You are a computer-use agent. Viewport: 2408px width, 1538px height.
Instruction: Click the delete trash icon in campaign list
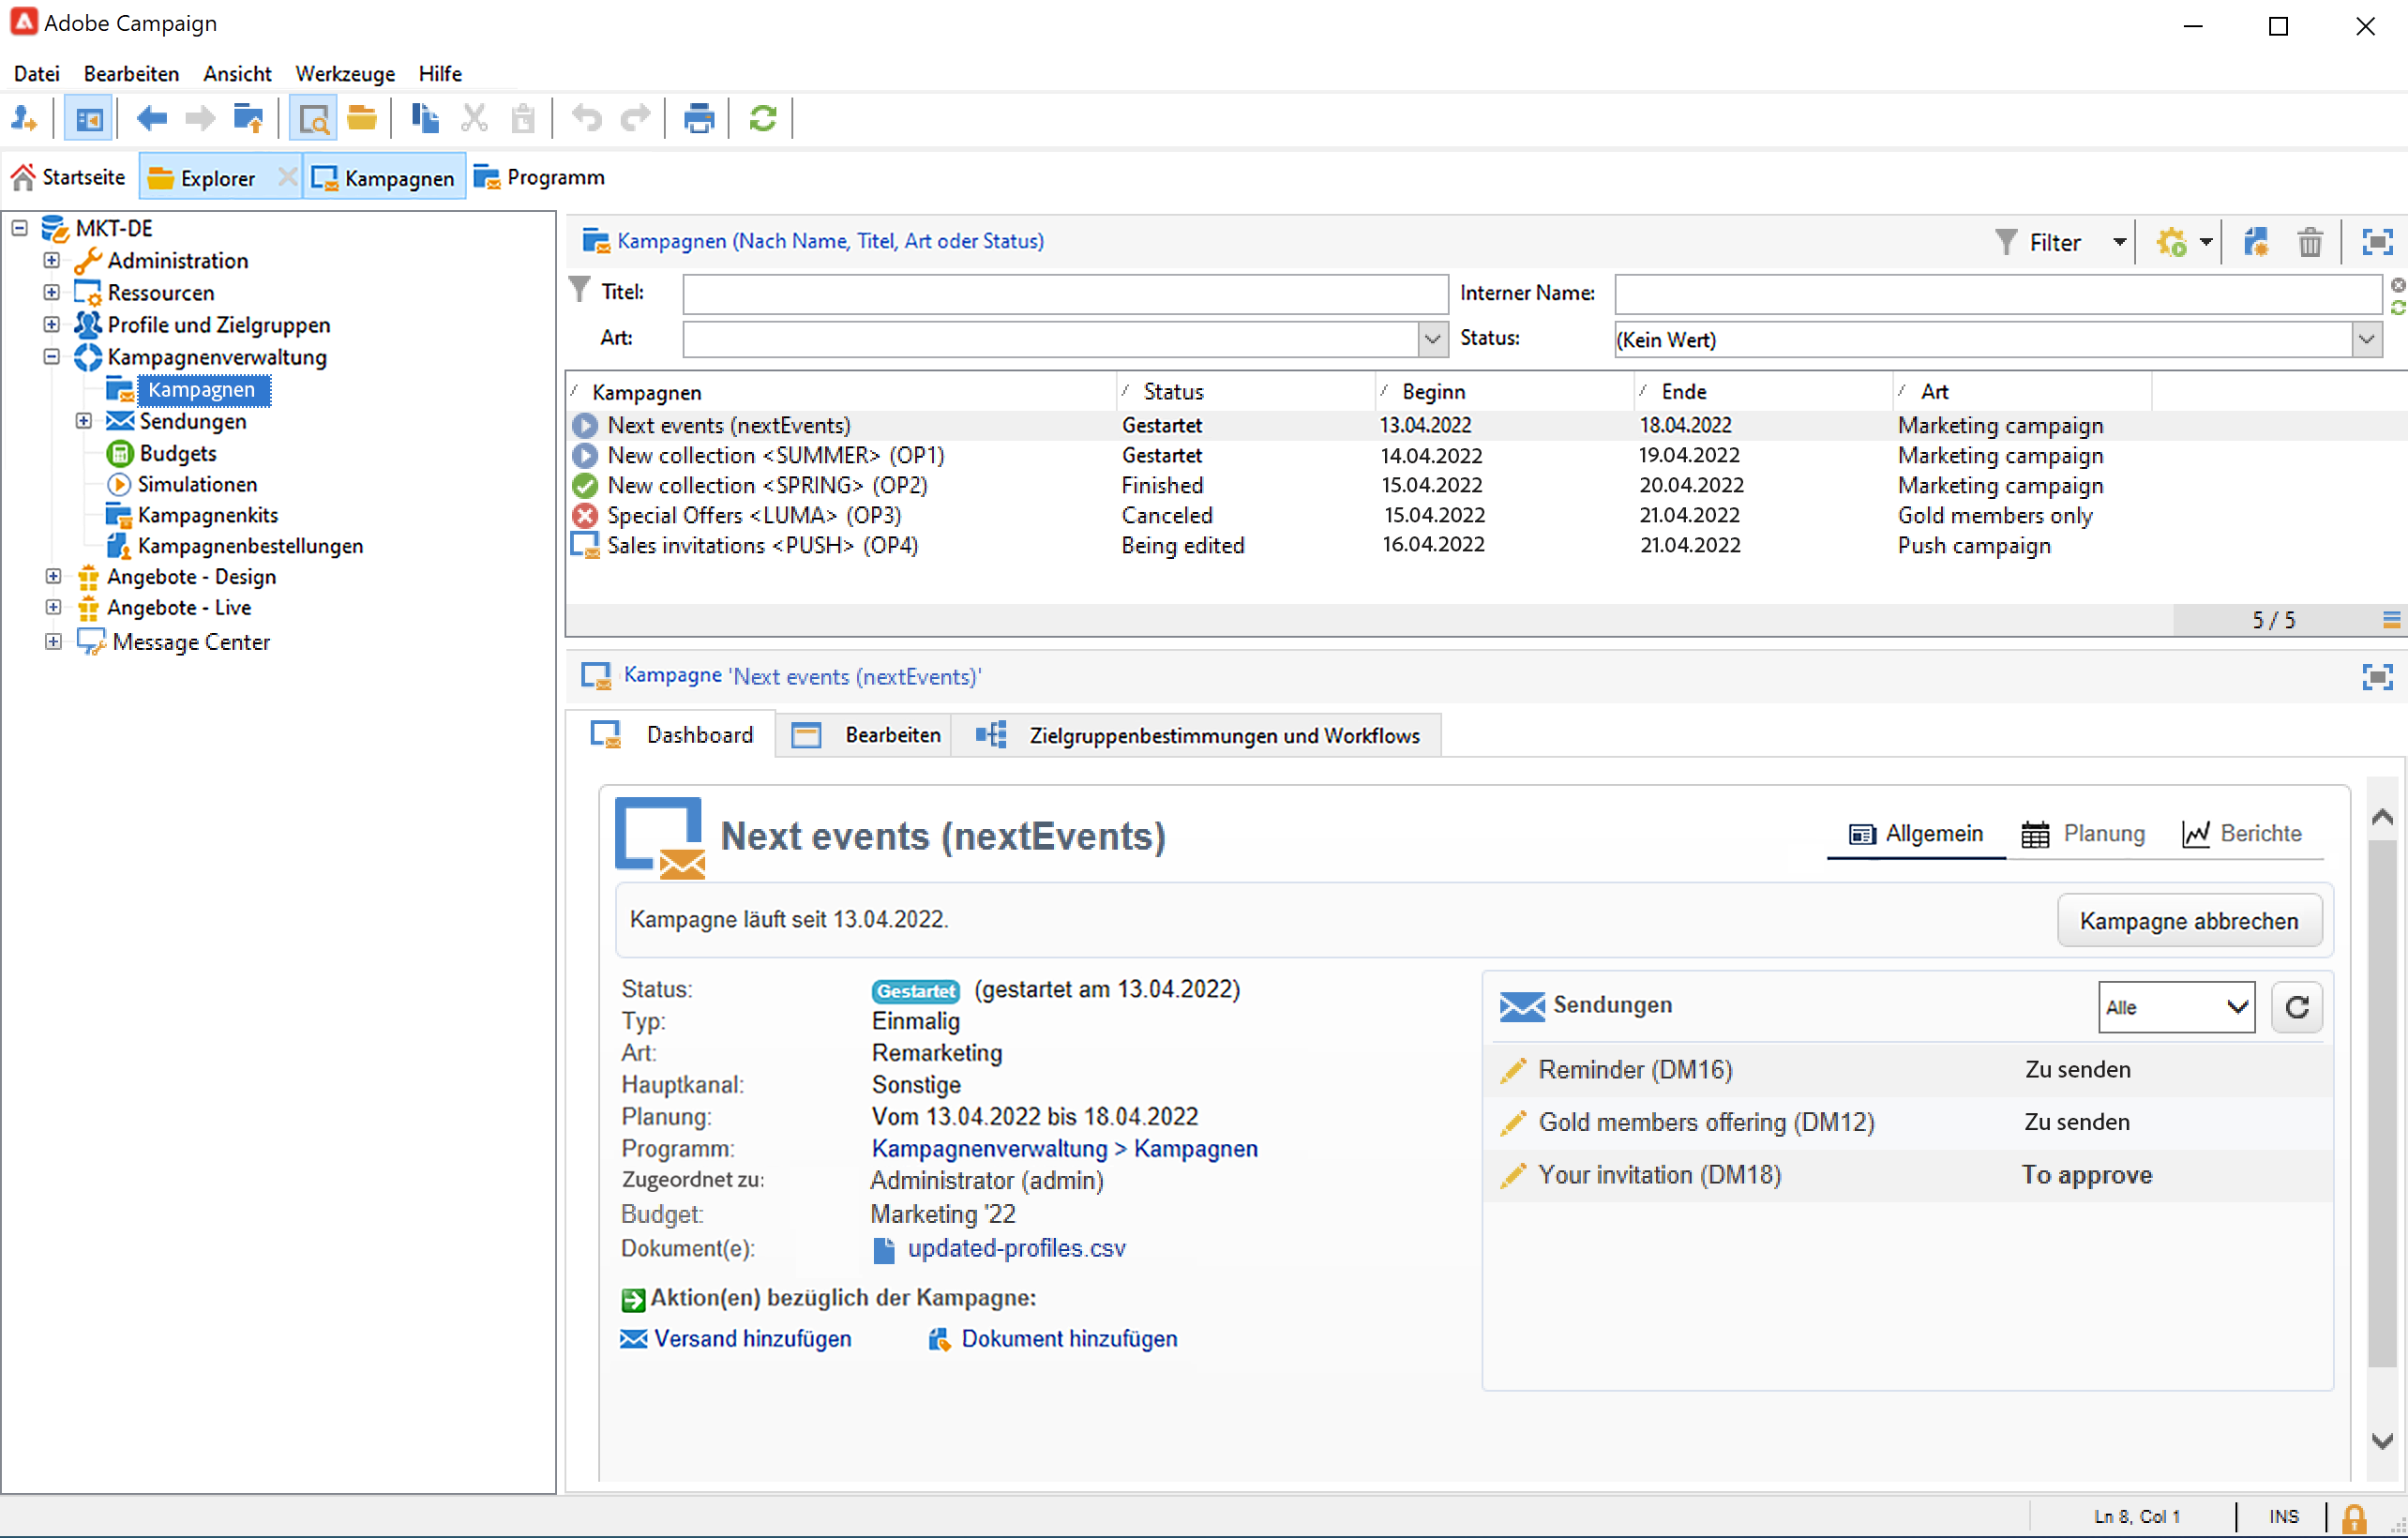click(x=2309, y=242)
